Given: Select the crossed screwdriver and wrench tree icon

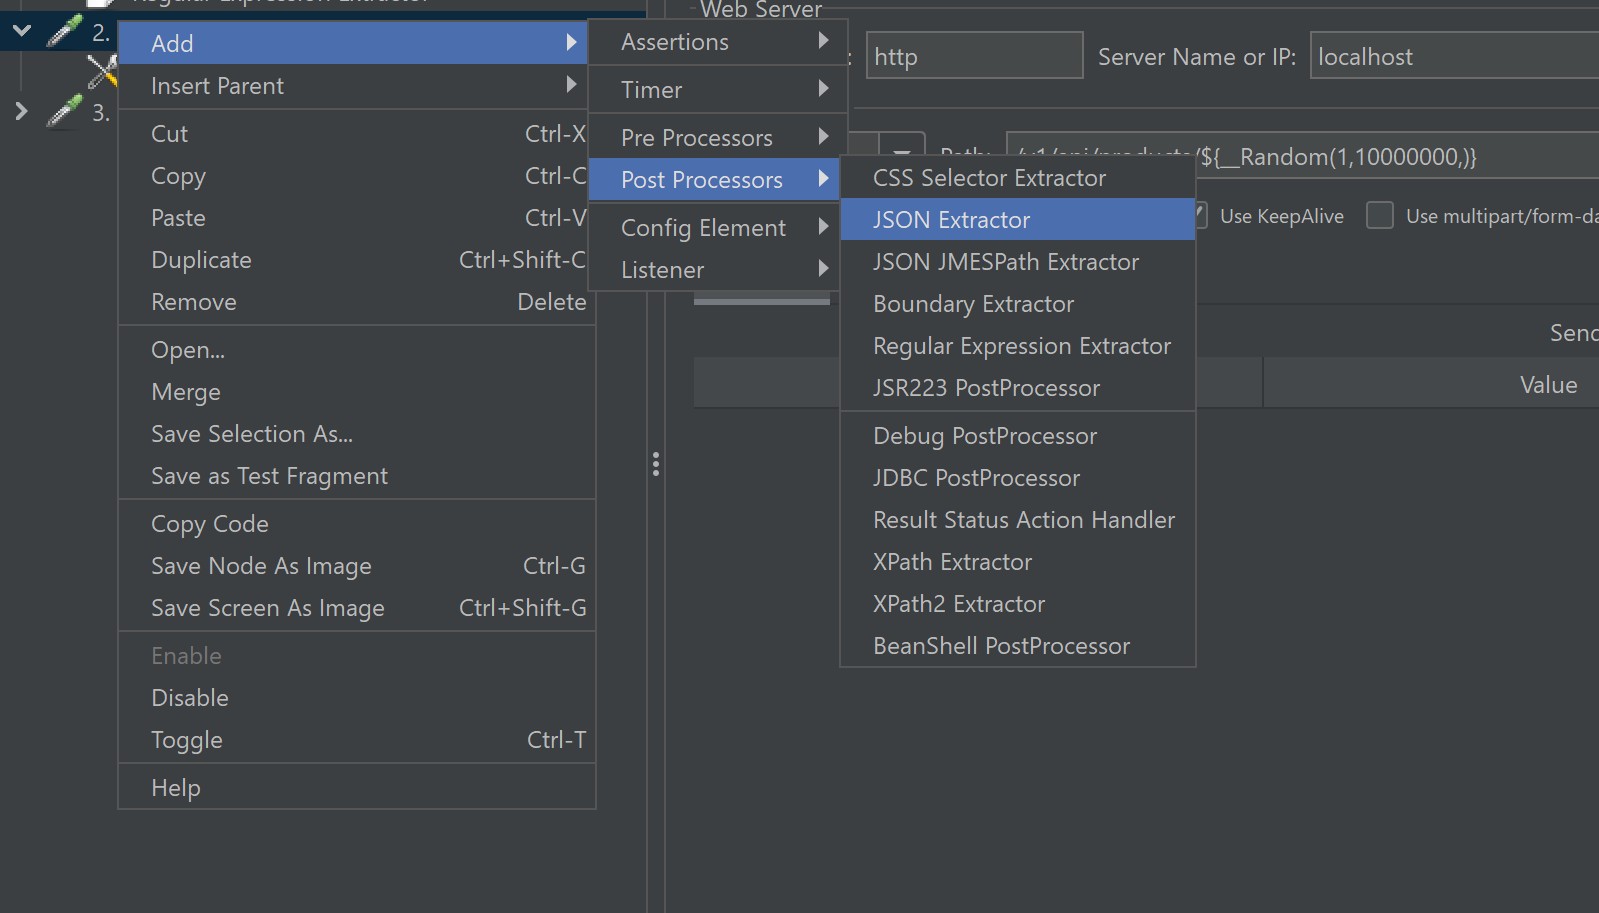Looking at the screenshot, I should tap(102, 71).
